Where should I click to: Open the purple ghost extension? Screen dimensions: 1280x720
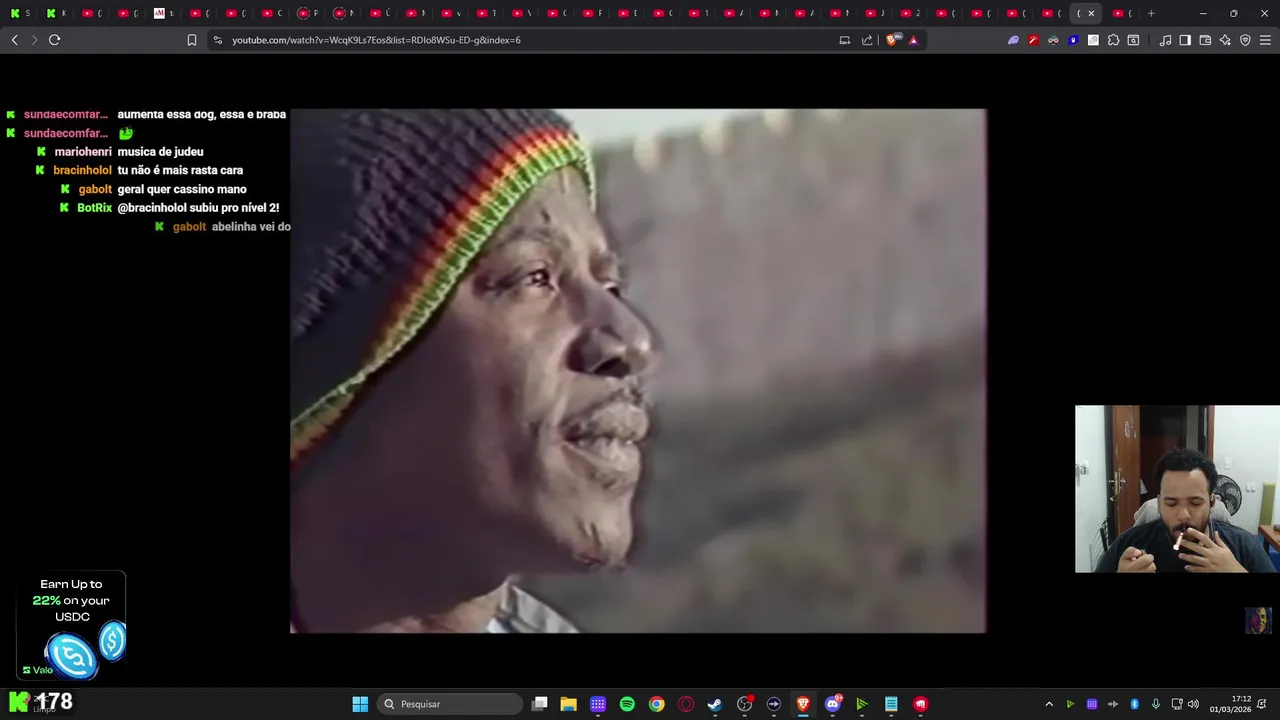click(x=1013, y=40)
